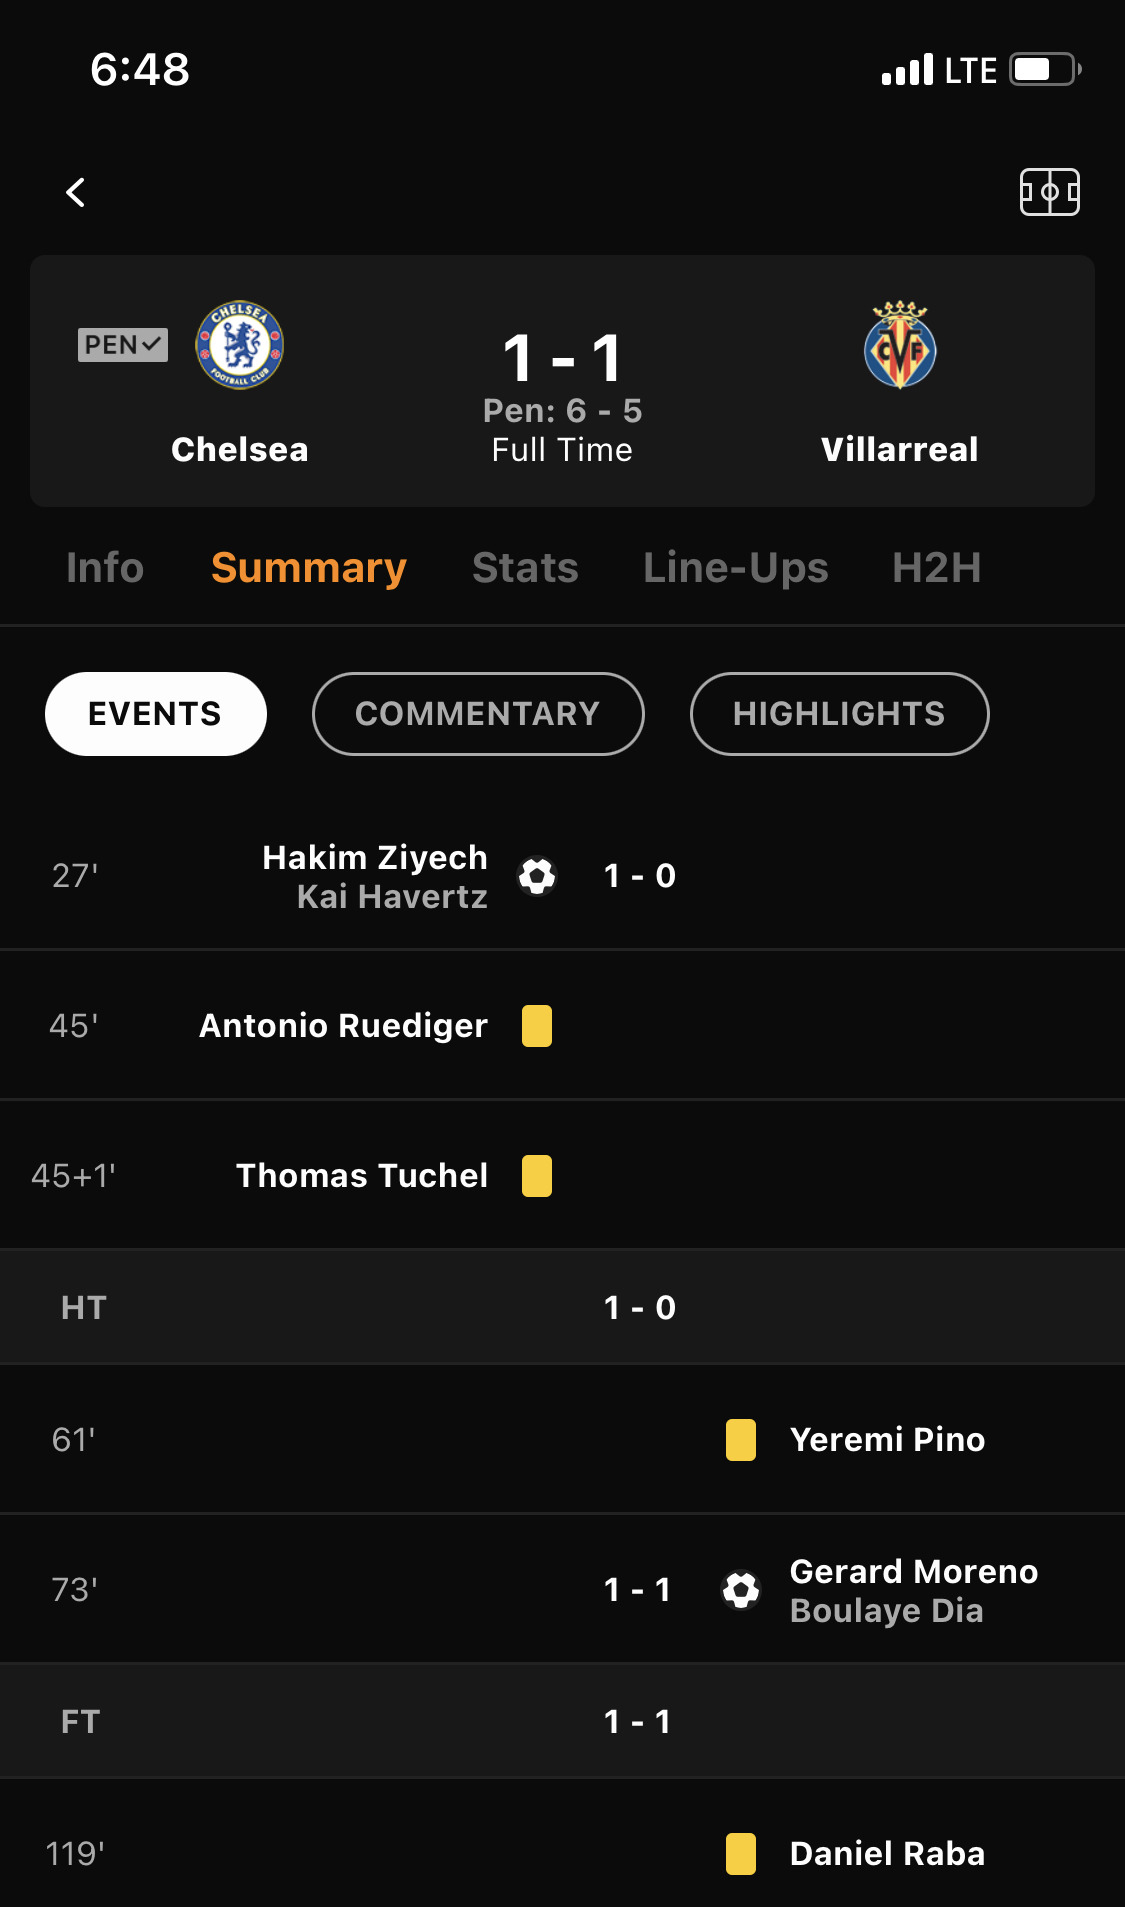The image size is (1125, 1907).
Task: Select the EVENTS filter pill
Action: tap(156, 714)
